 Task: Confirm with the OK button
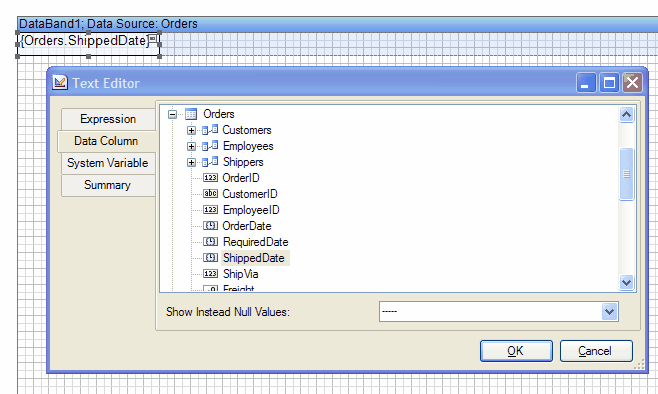(x=516, y=351)
